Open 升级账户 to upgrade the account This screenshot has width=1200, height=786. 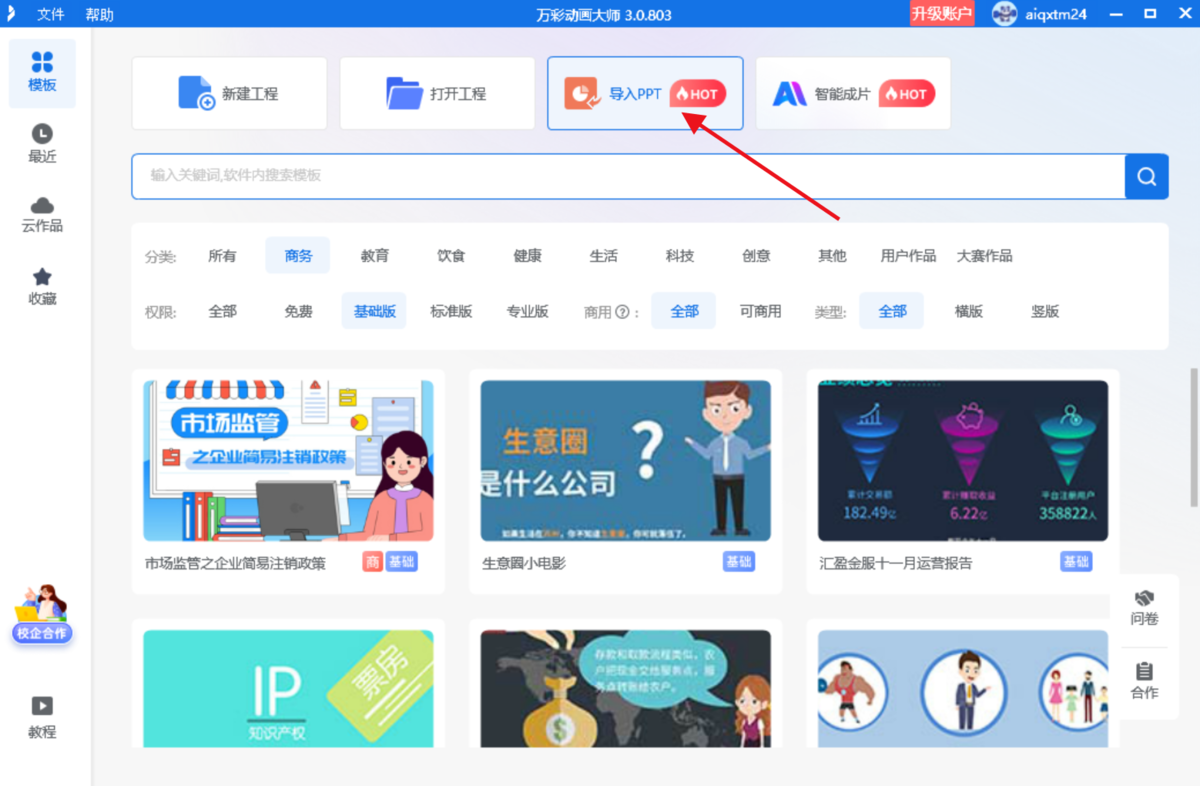pyautogui.click(x=941, y=14)
